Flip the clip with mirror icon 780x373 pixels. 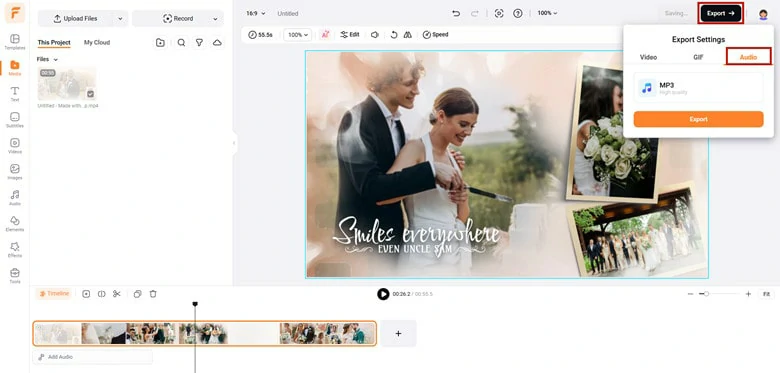tap(407, 35)
